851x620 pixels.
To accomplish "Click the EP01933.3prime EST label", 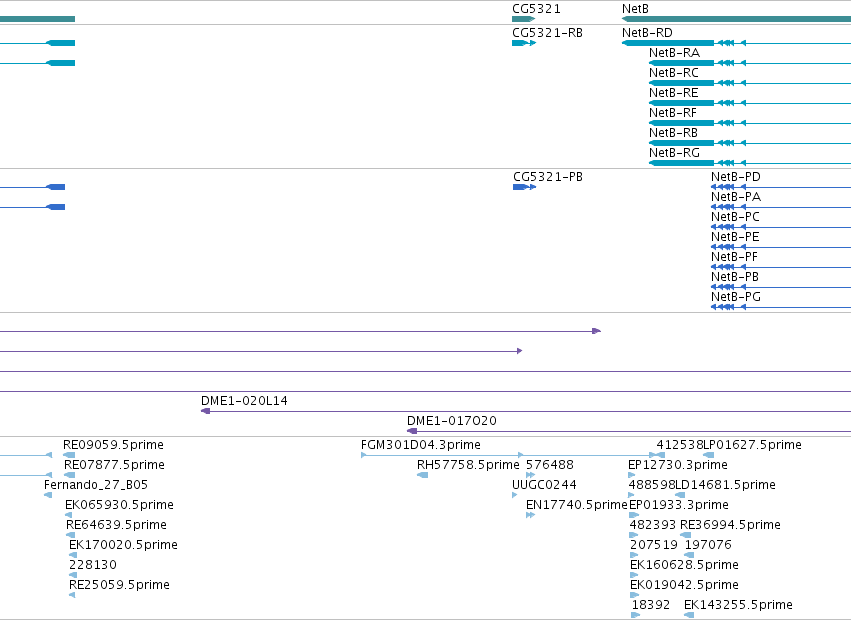I will (x=678, y=505).
